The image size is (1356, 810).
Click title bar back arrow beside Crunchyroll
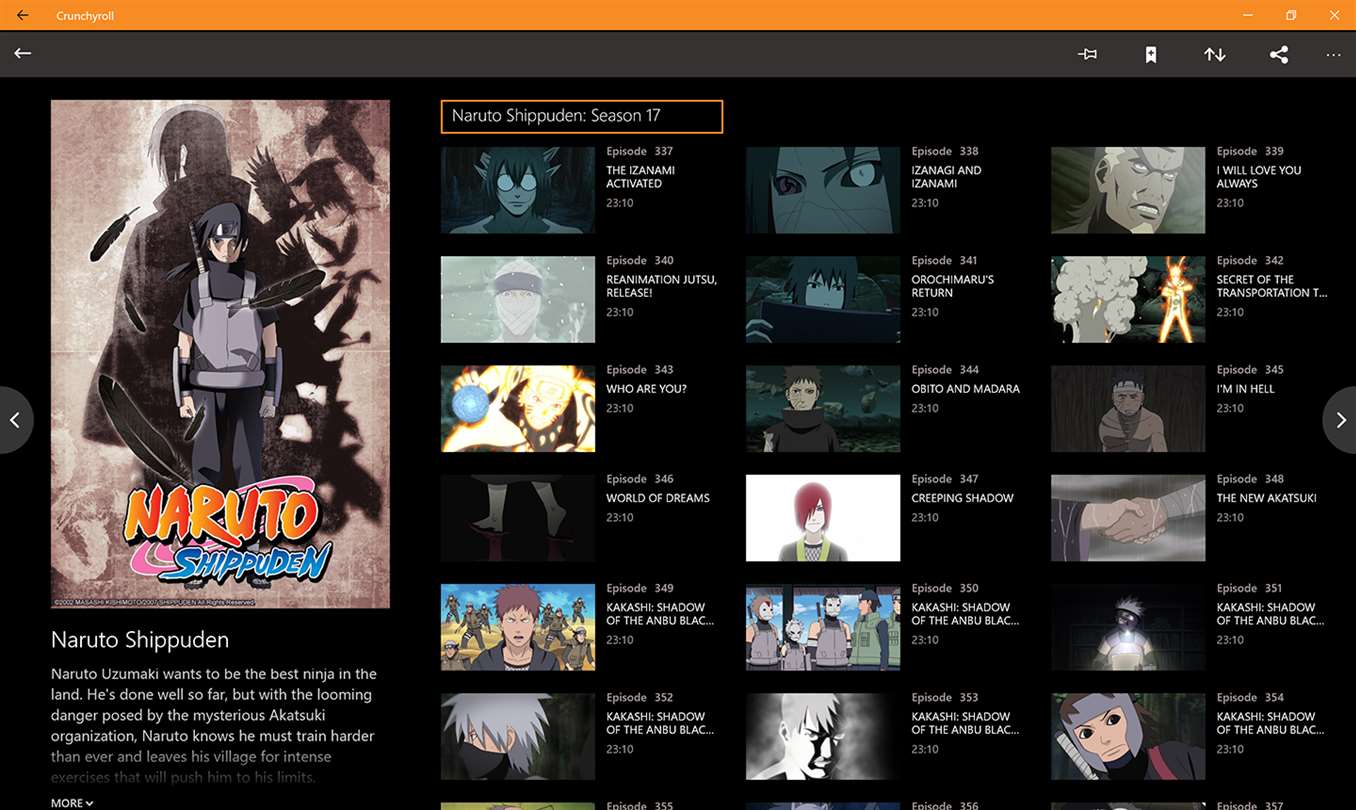pos(22,15)
